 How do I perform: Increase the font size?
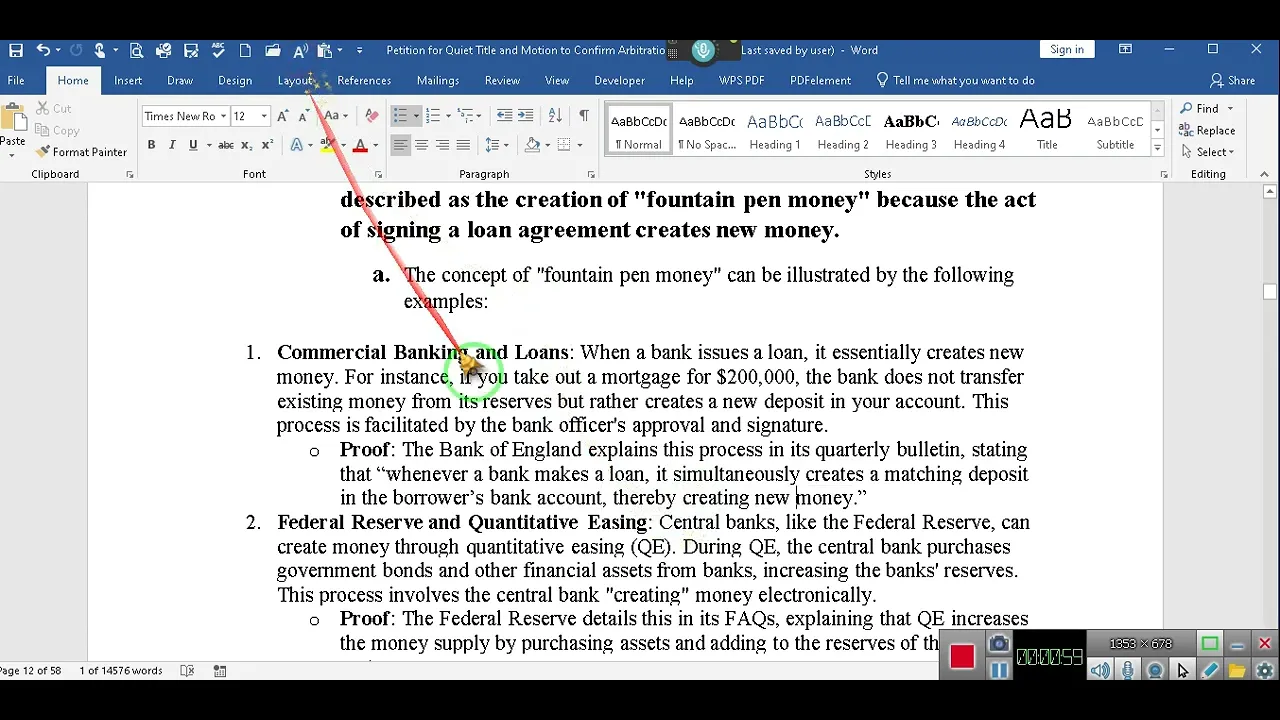(283, 116)
